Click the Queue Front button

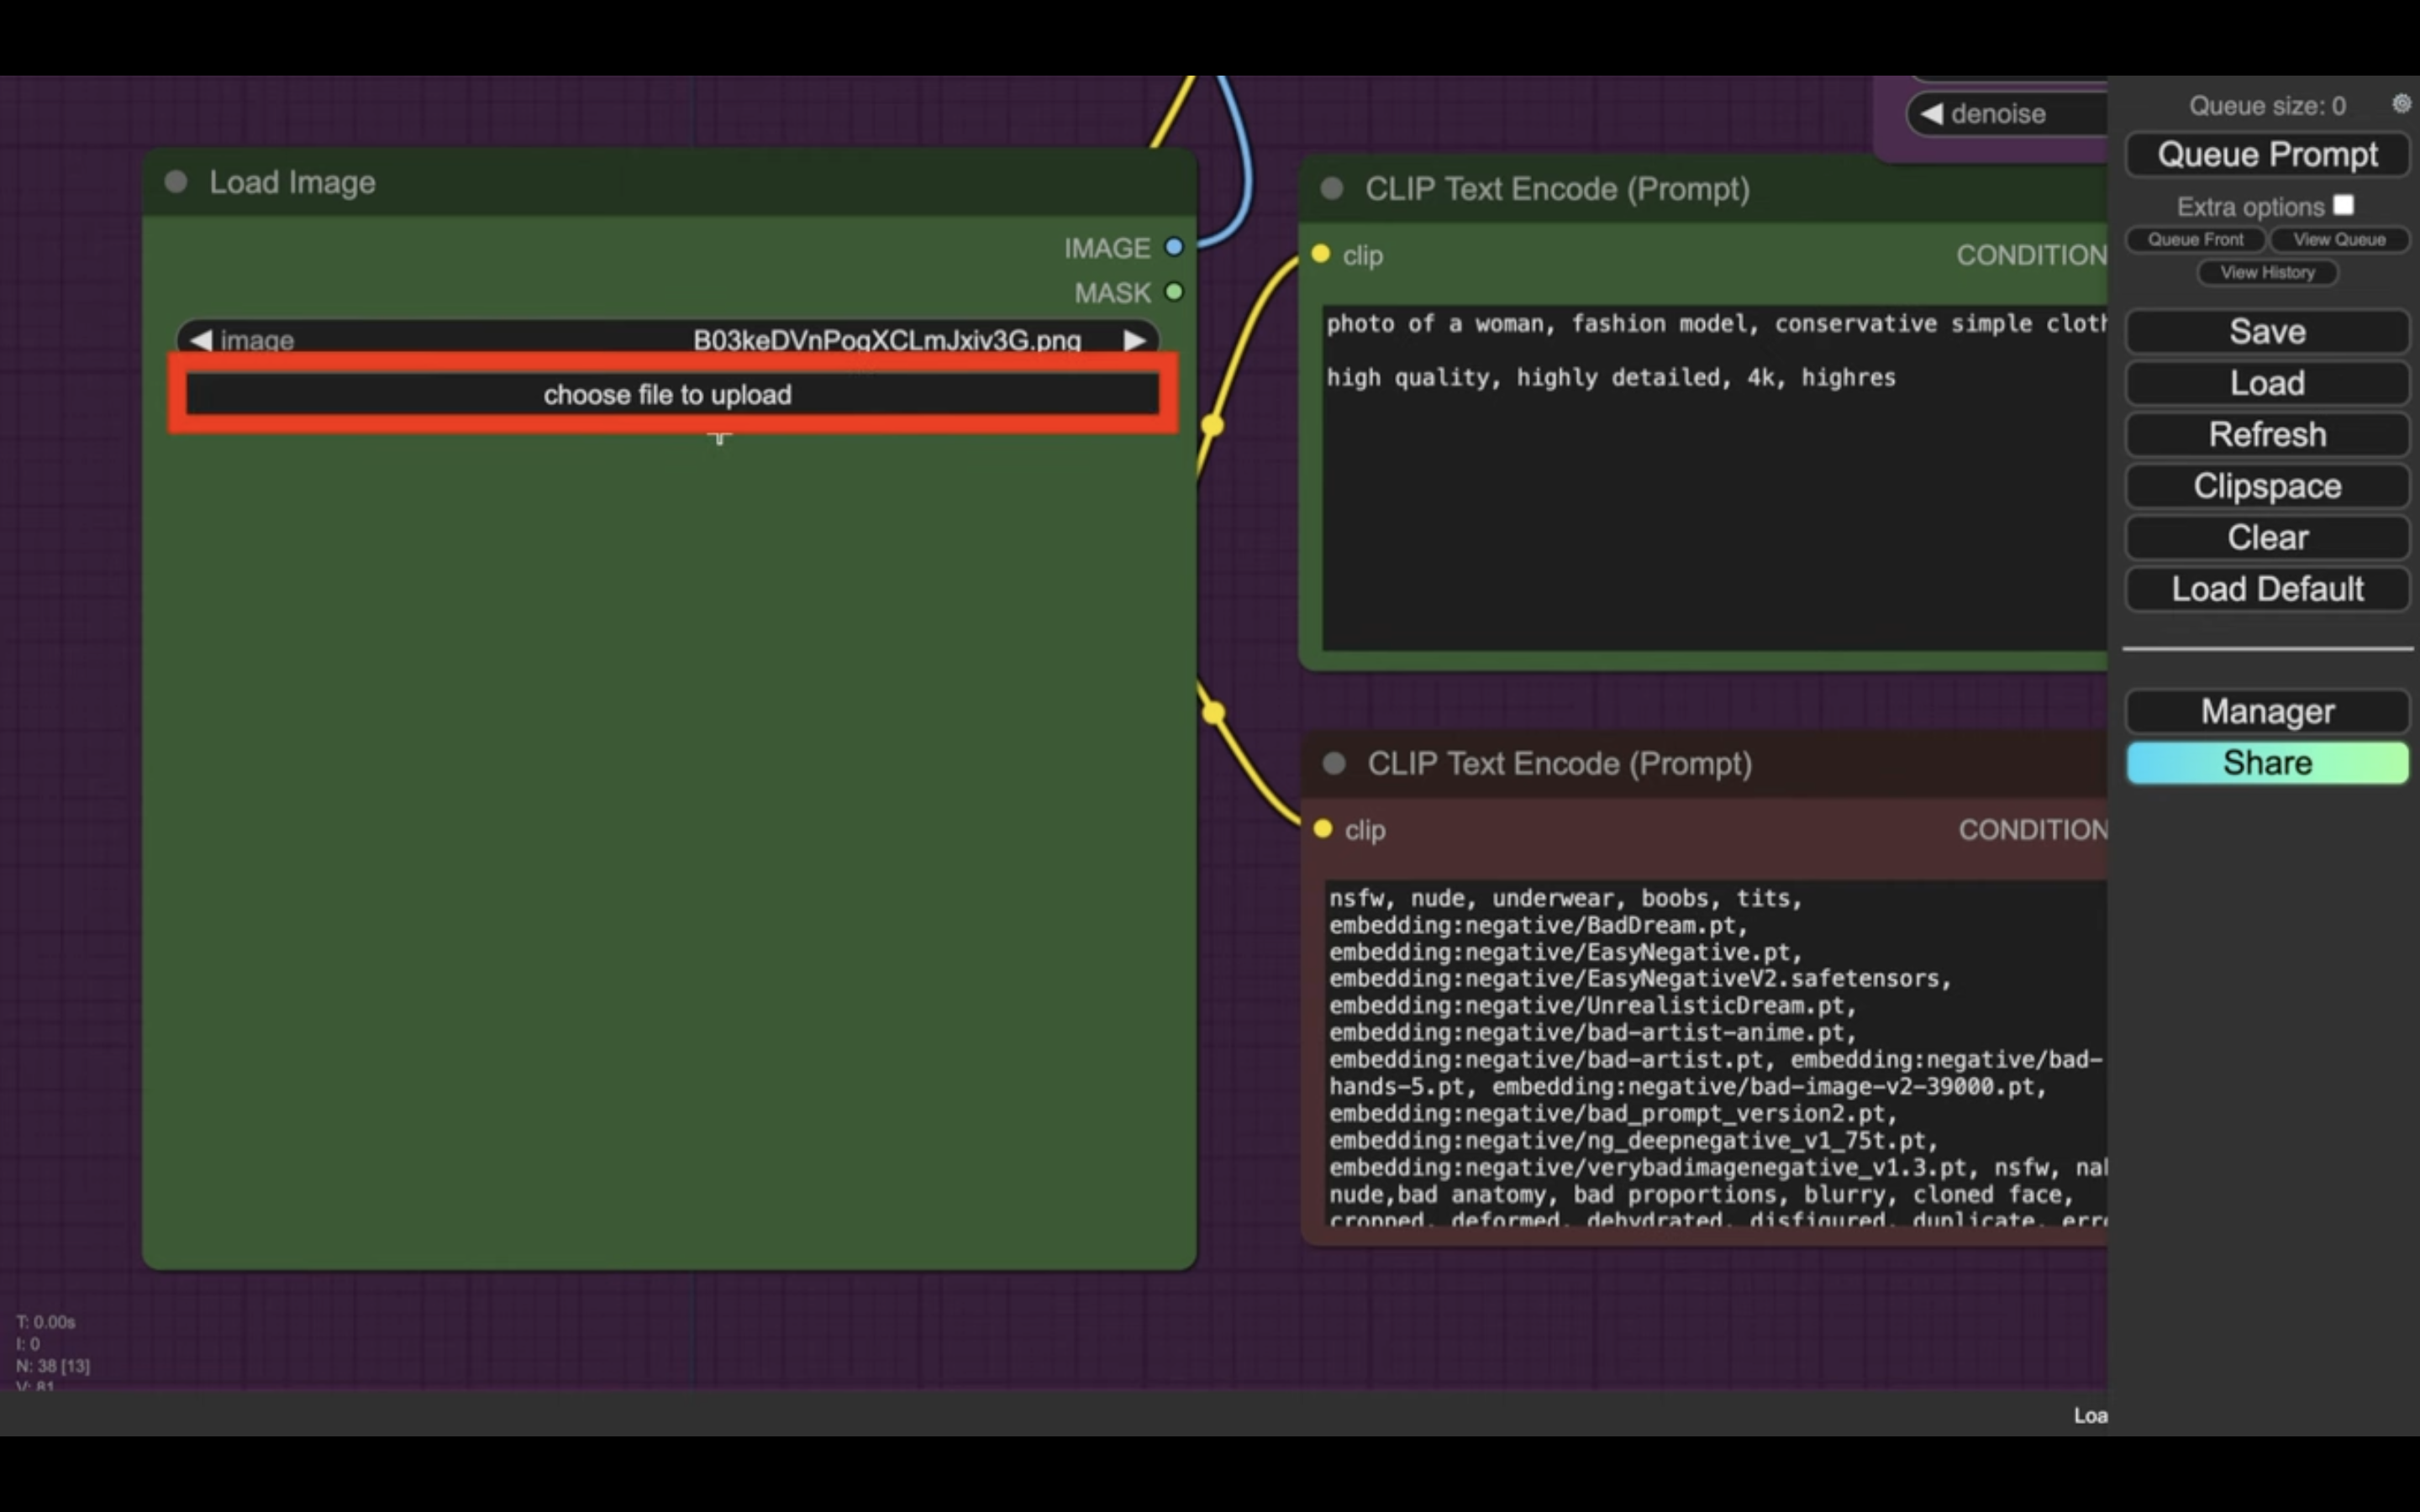coord(2195,240)
